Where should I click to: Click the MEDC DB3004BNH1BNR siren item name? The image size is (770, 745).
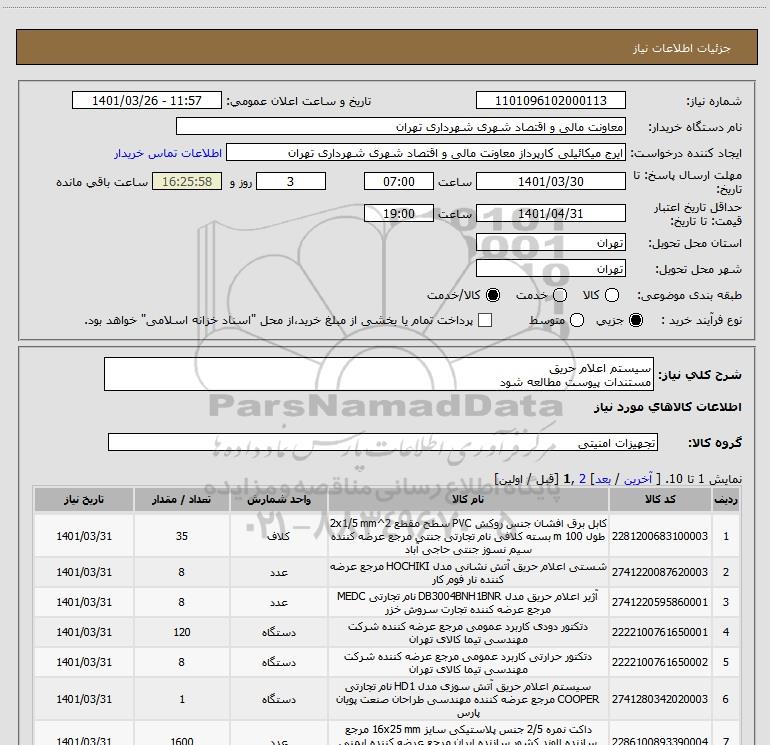[x=468, y=603]
